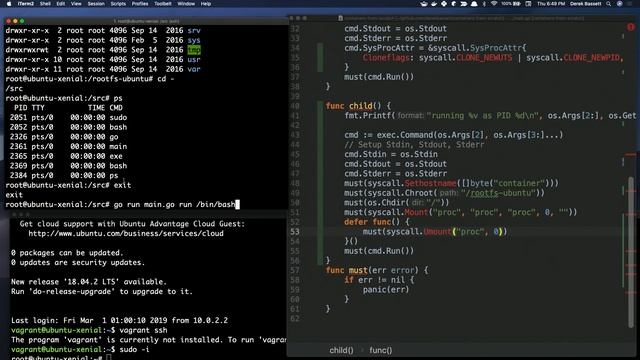
Task: Click the clock showing Thu 6:49 PM
Action: 551,4
